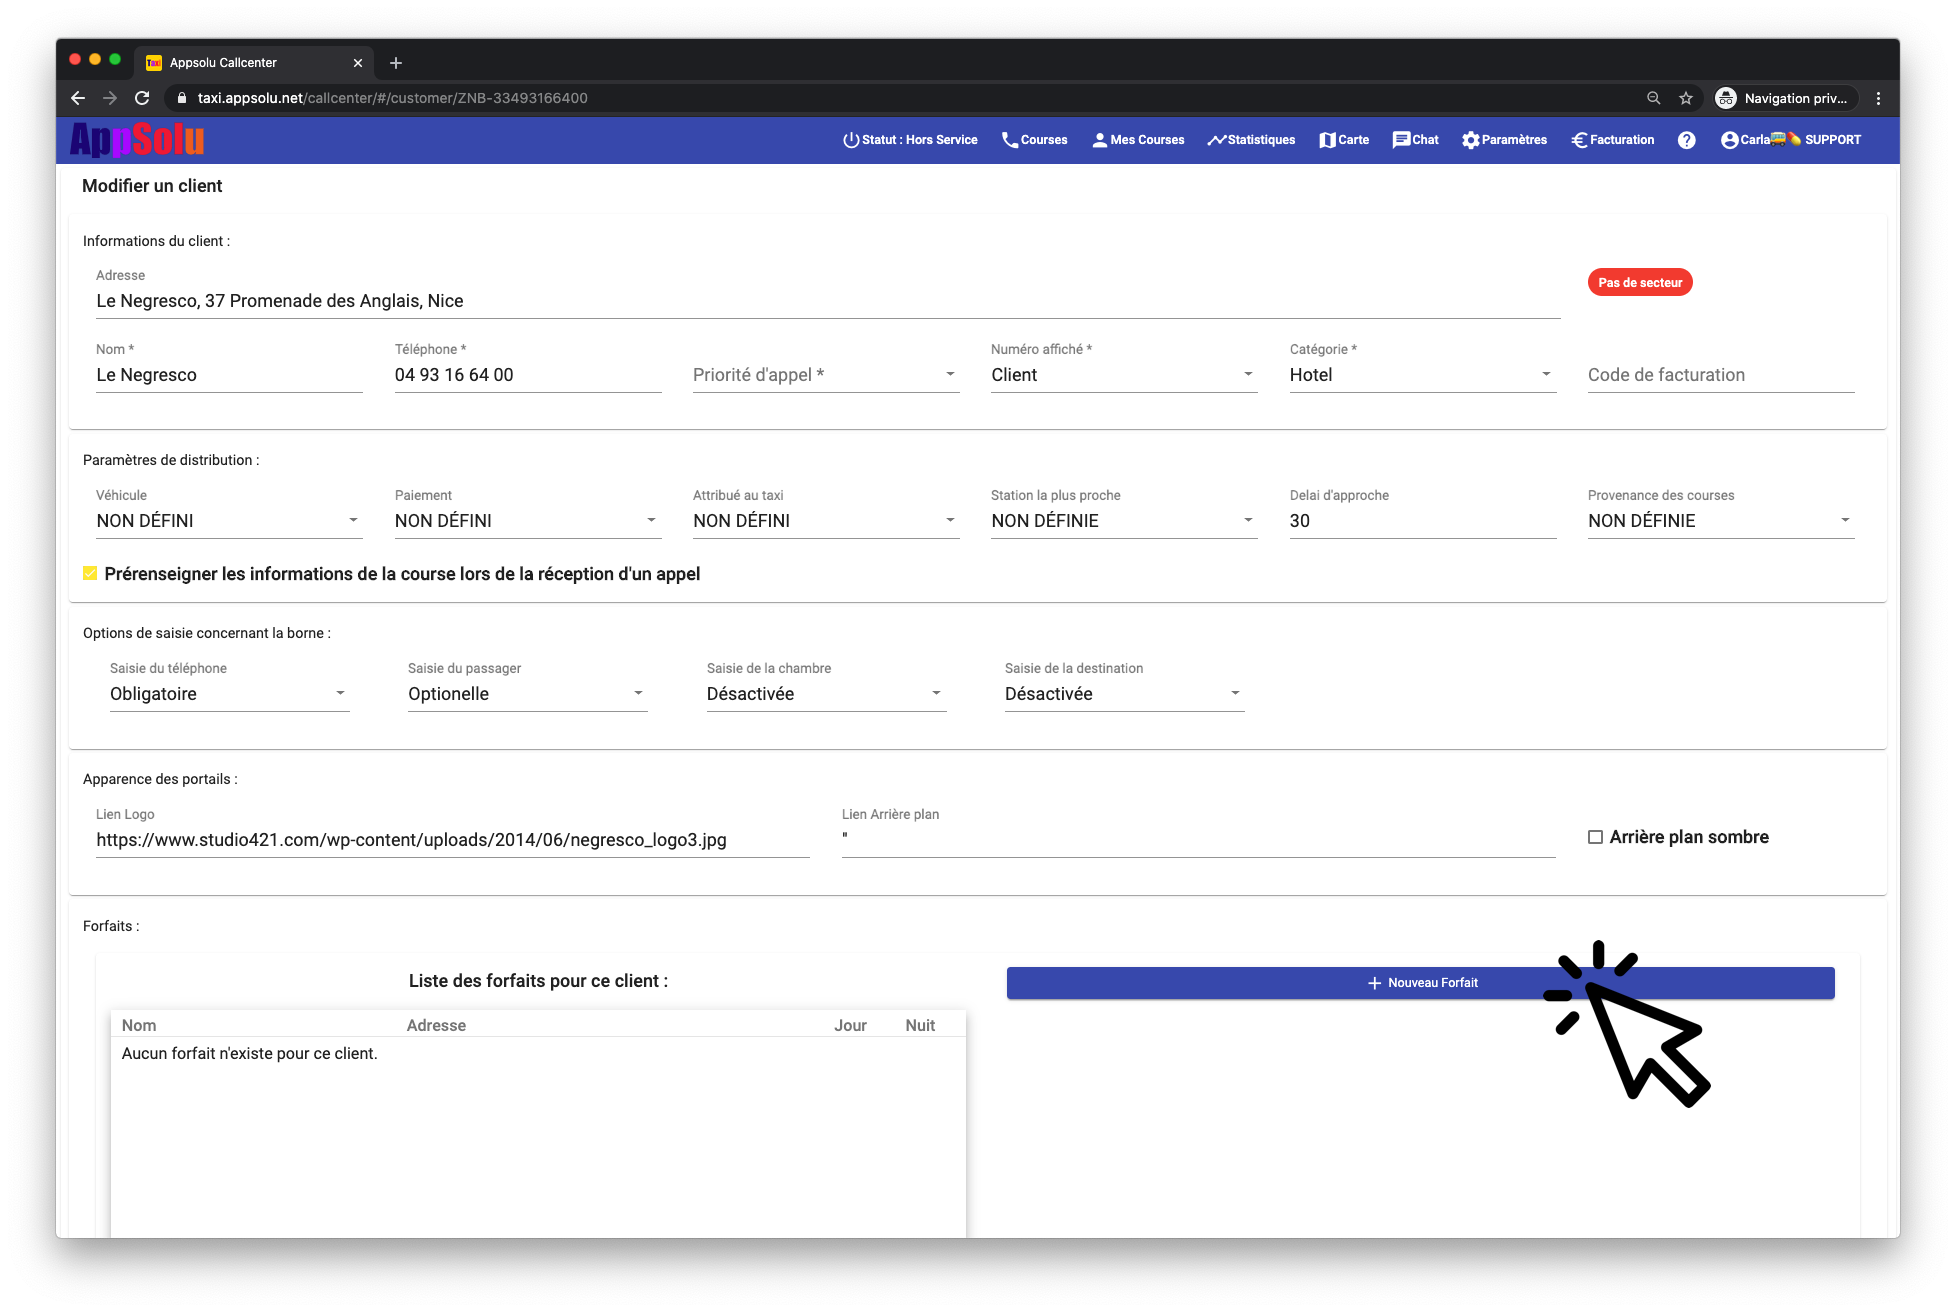Open Carla SUPPORT user account icon

1729,140
